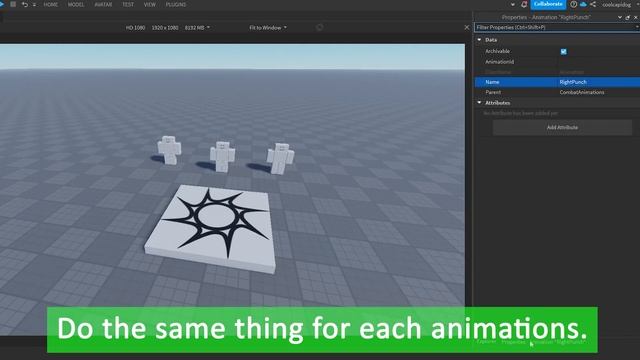Image resolution: width=640 pixels, height=360 pixels.
Task: Open the TEST ribbon tab
Action: click(128, 4)
